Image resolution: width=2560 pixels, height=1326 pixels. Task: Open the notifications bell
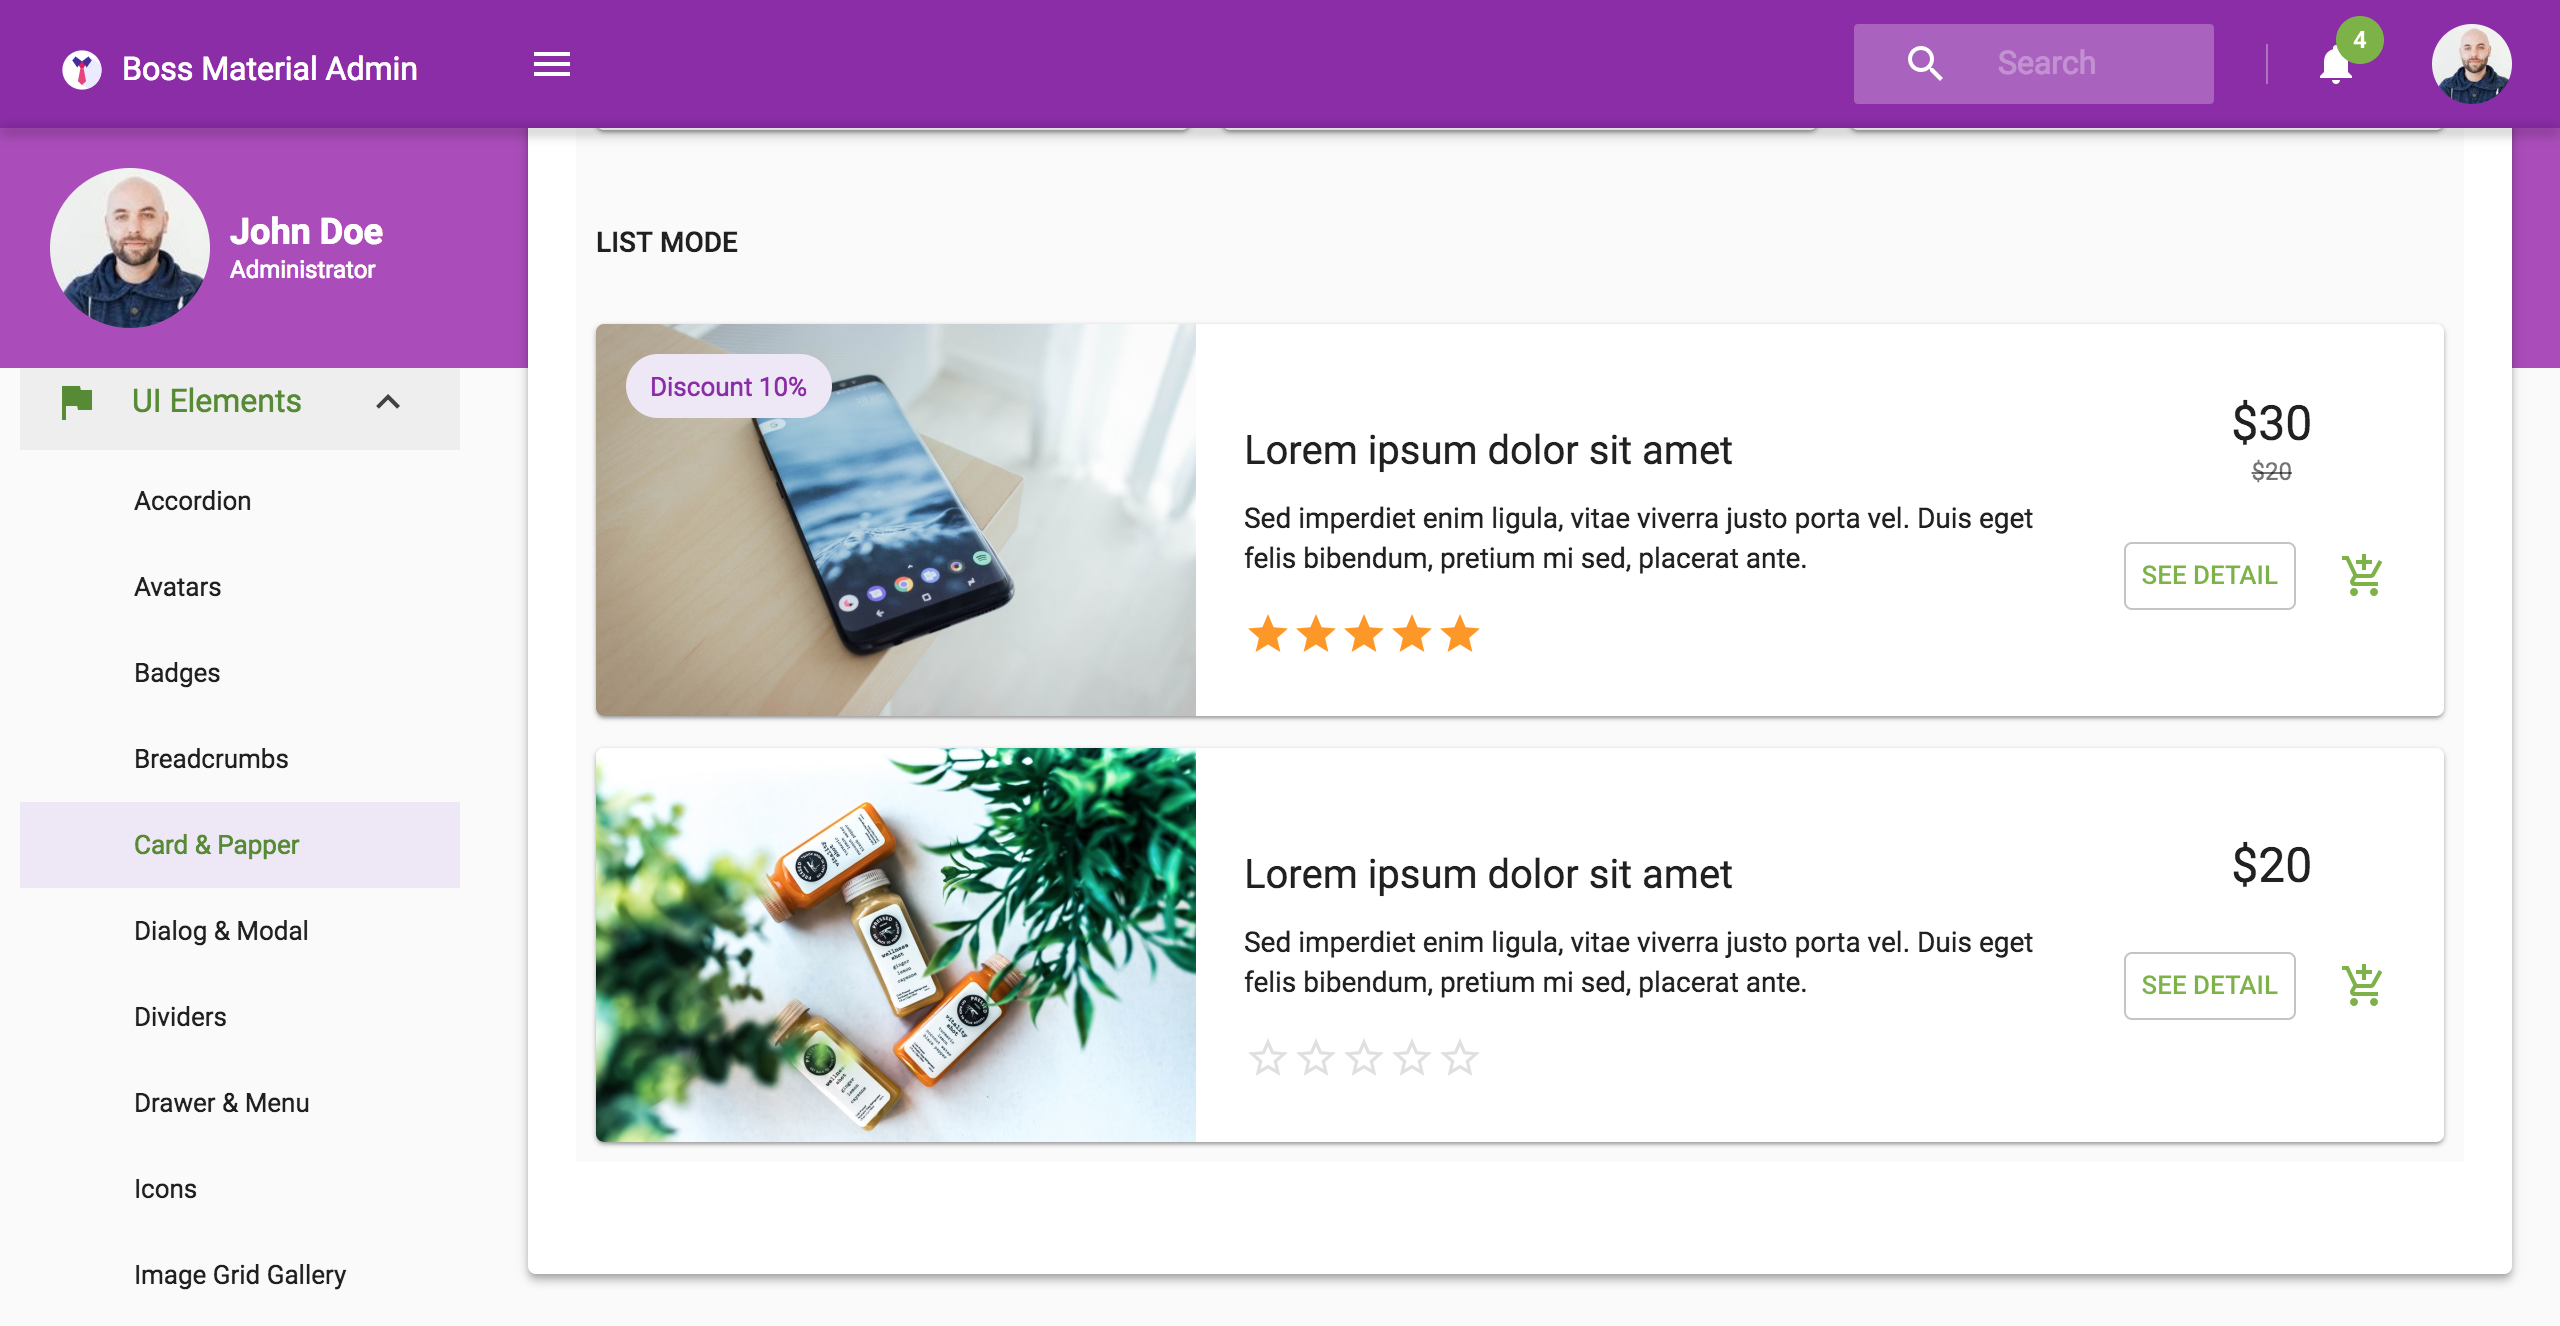coord(2336,65)
